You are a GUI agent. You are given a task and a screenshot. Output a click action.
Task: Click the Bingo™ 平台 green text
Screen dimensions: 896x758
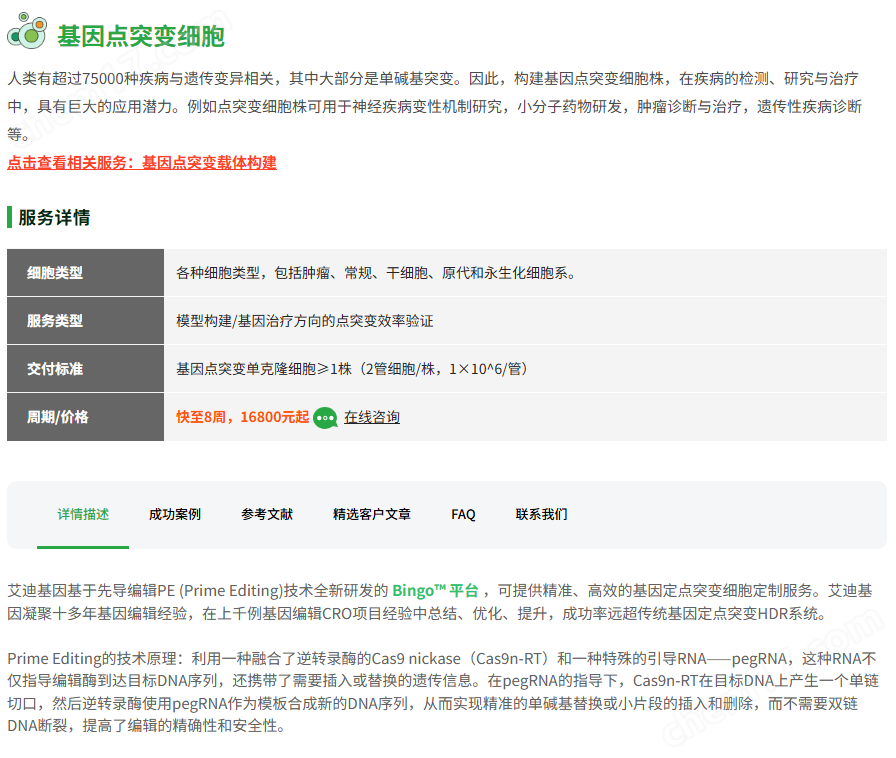point(435,591)
